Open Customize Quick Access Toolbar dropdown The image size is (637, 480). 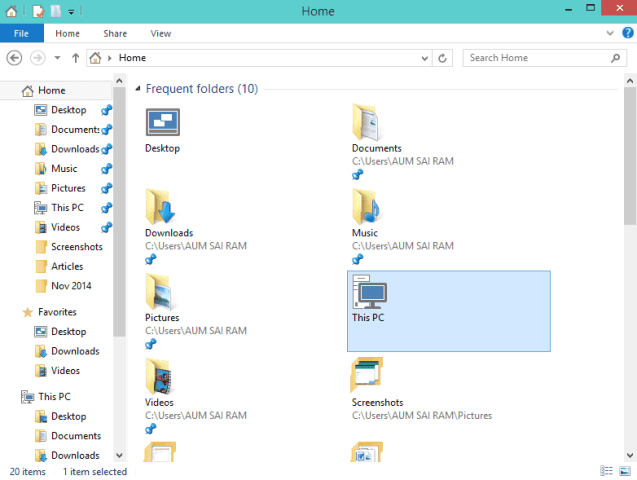click(x=71, y=12)
